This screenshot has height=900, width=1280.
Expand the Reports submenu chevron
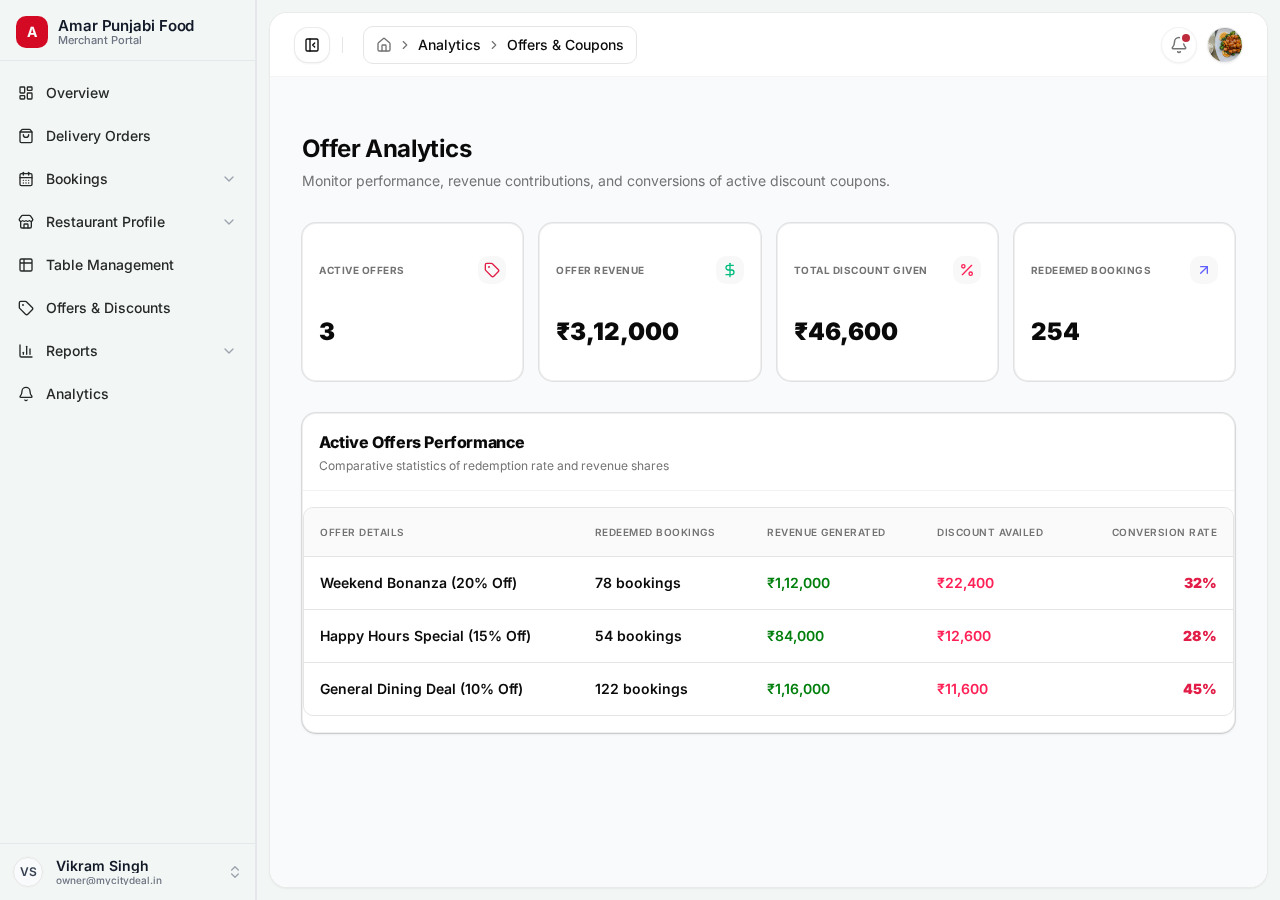pos(229,351)
